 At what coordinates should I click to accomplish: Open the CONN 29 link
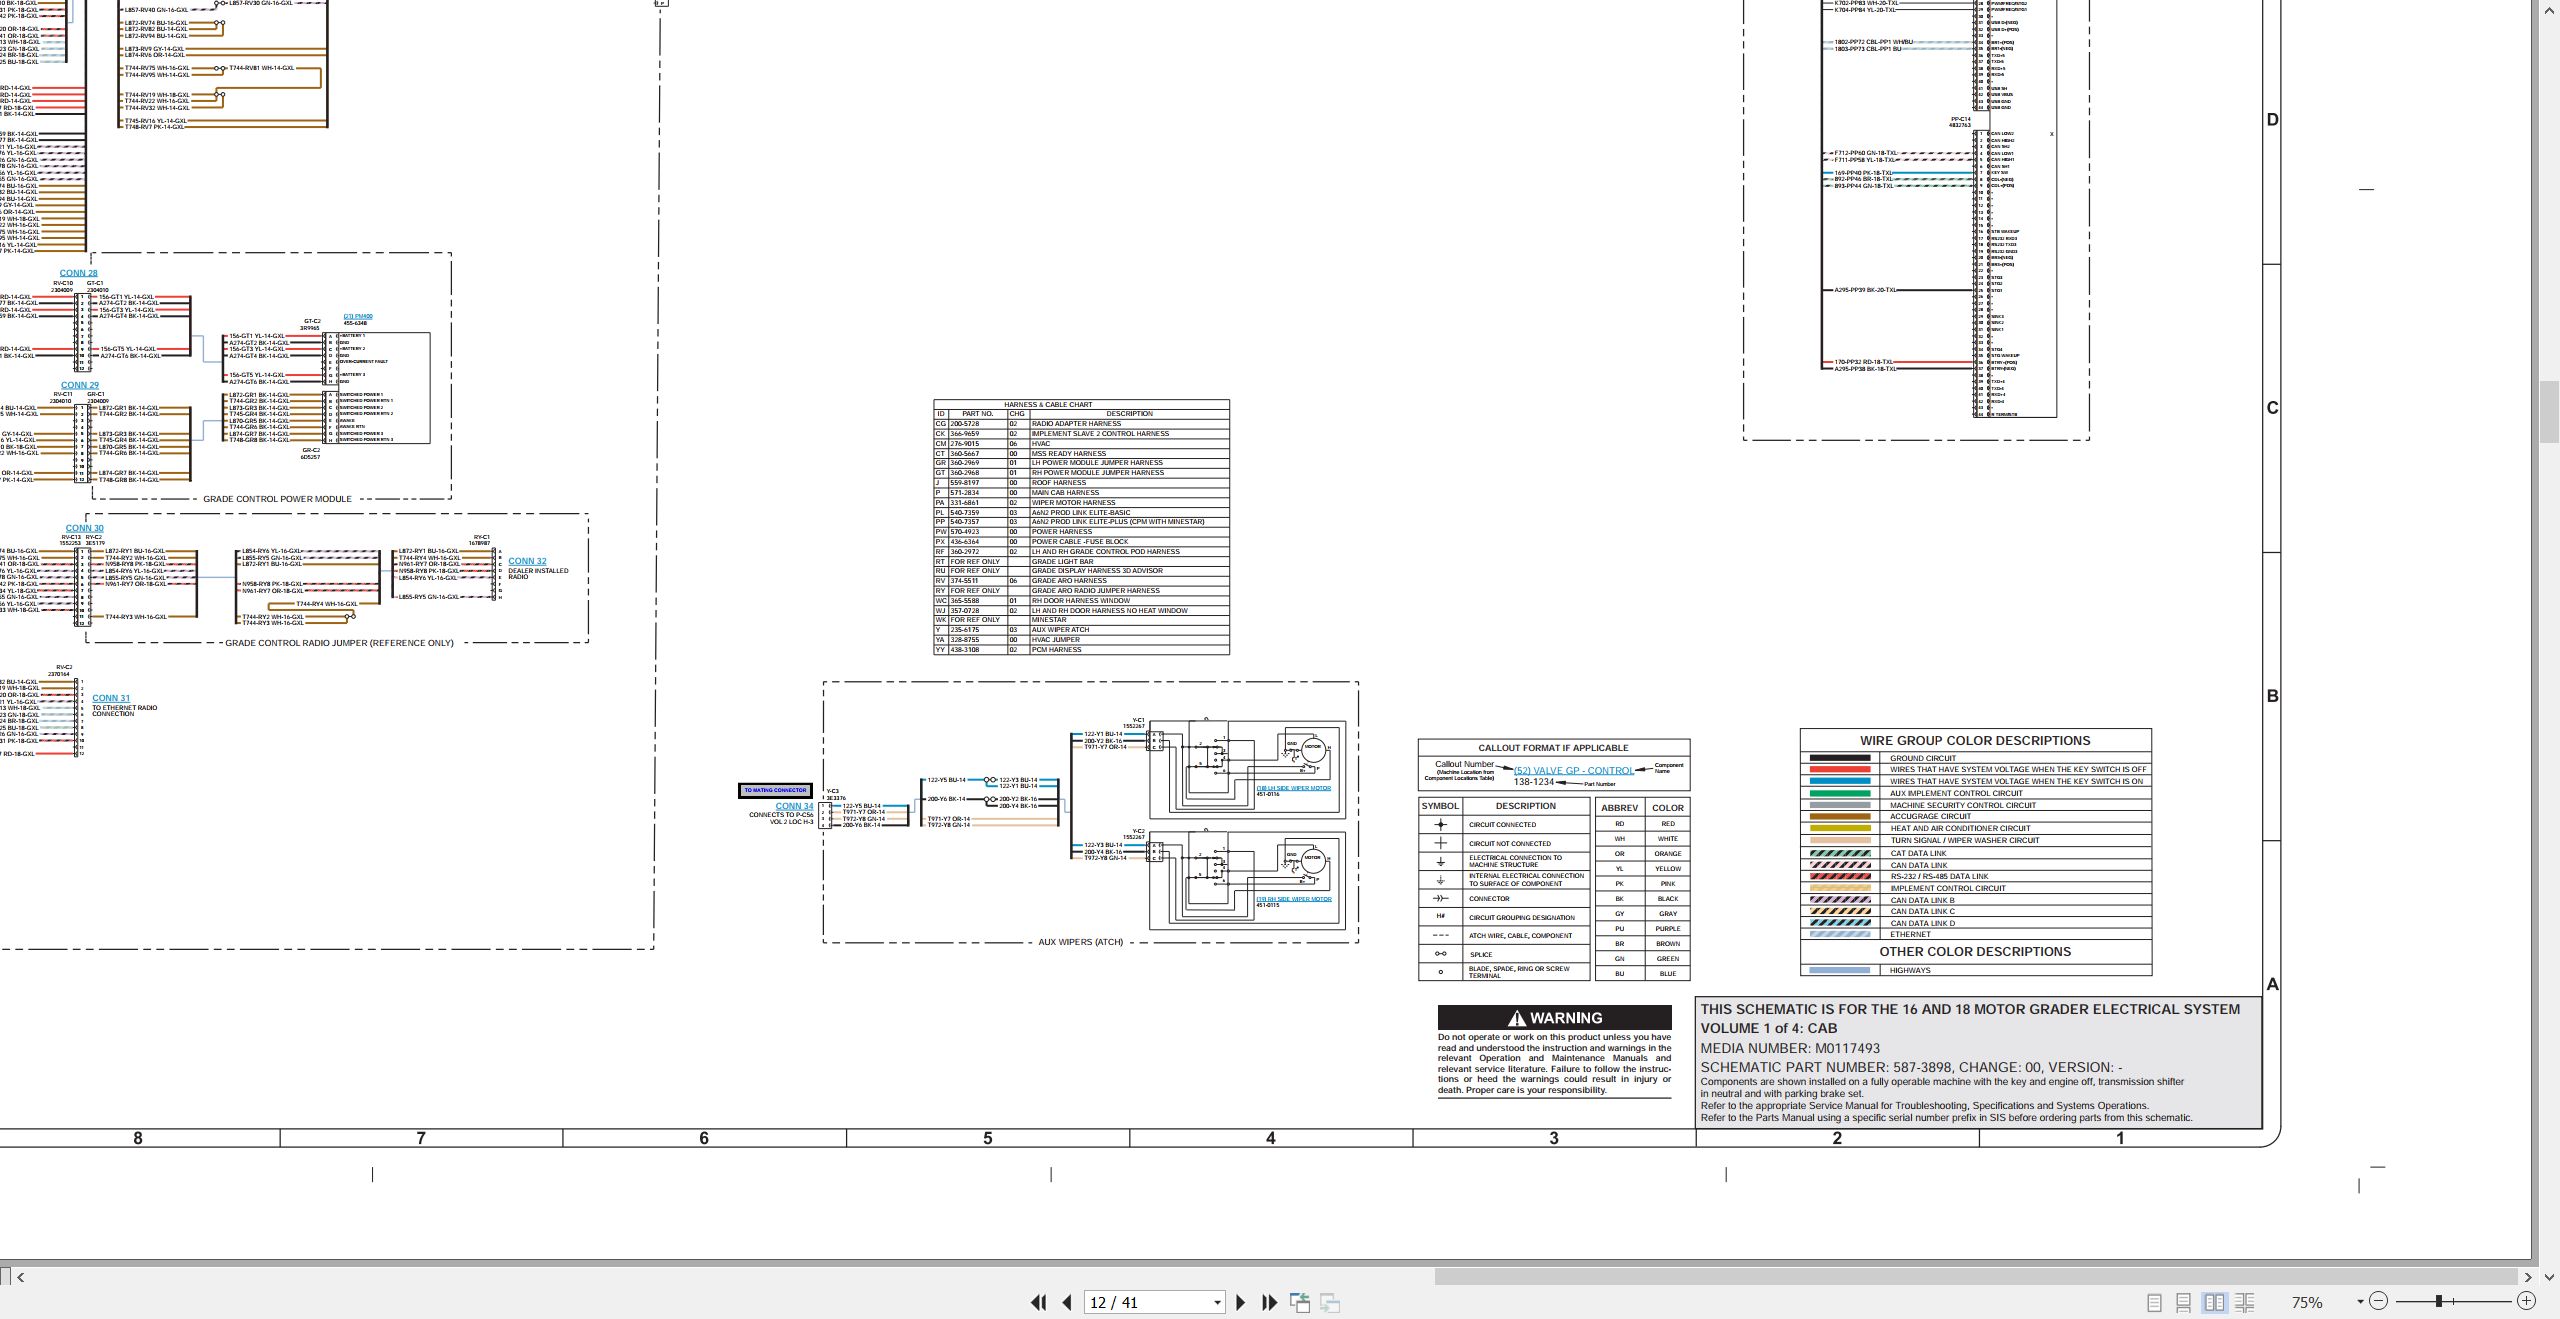click(x=80, y=385)
